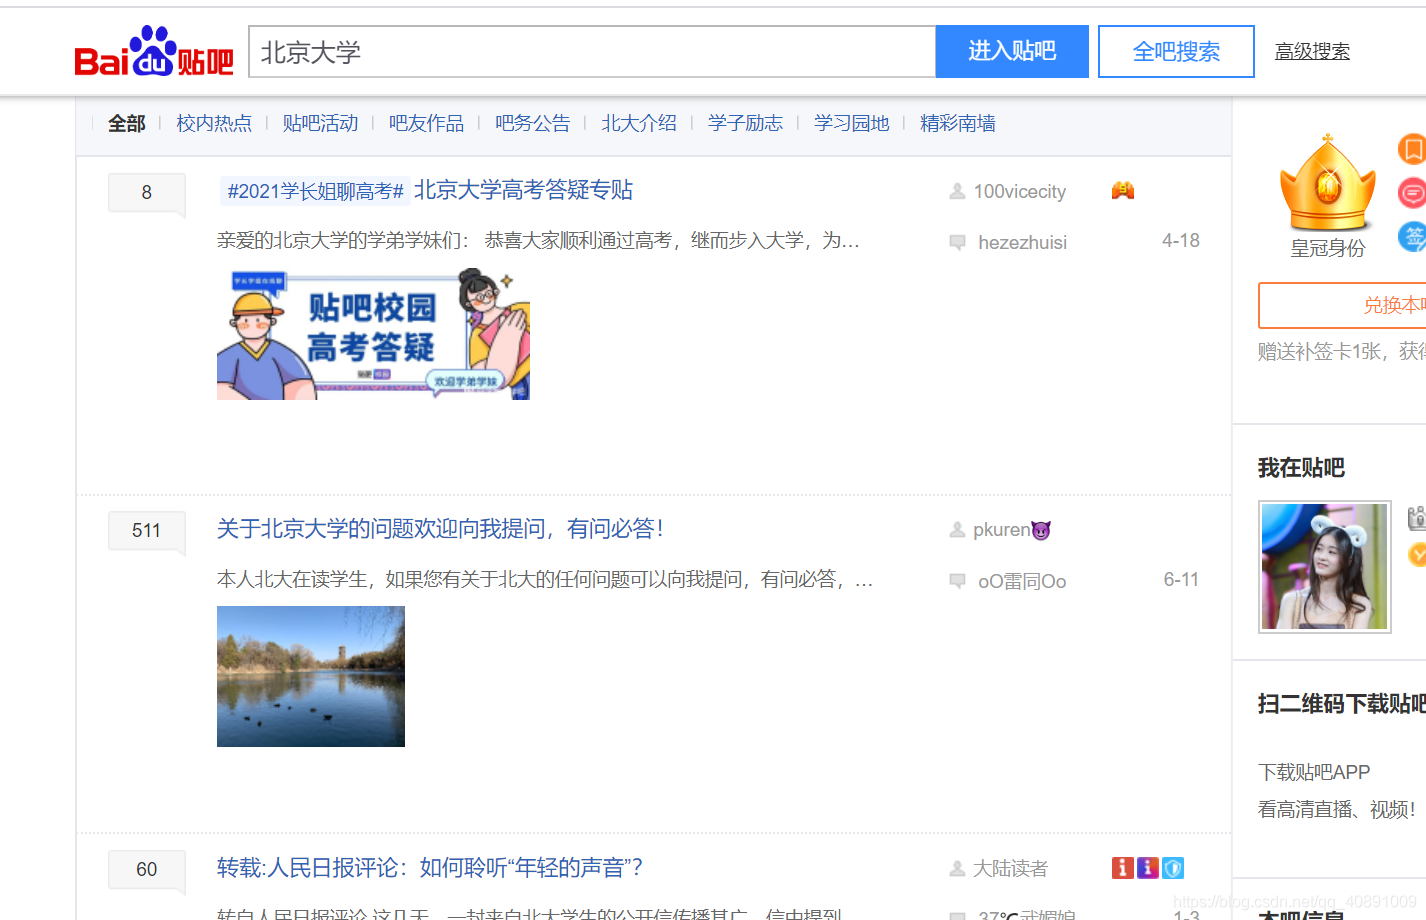This screenshot has width=1426, height=920.
Task: Open last replier hezehuisi profile
Action: pyautogui.click(x=1022, y=243)
